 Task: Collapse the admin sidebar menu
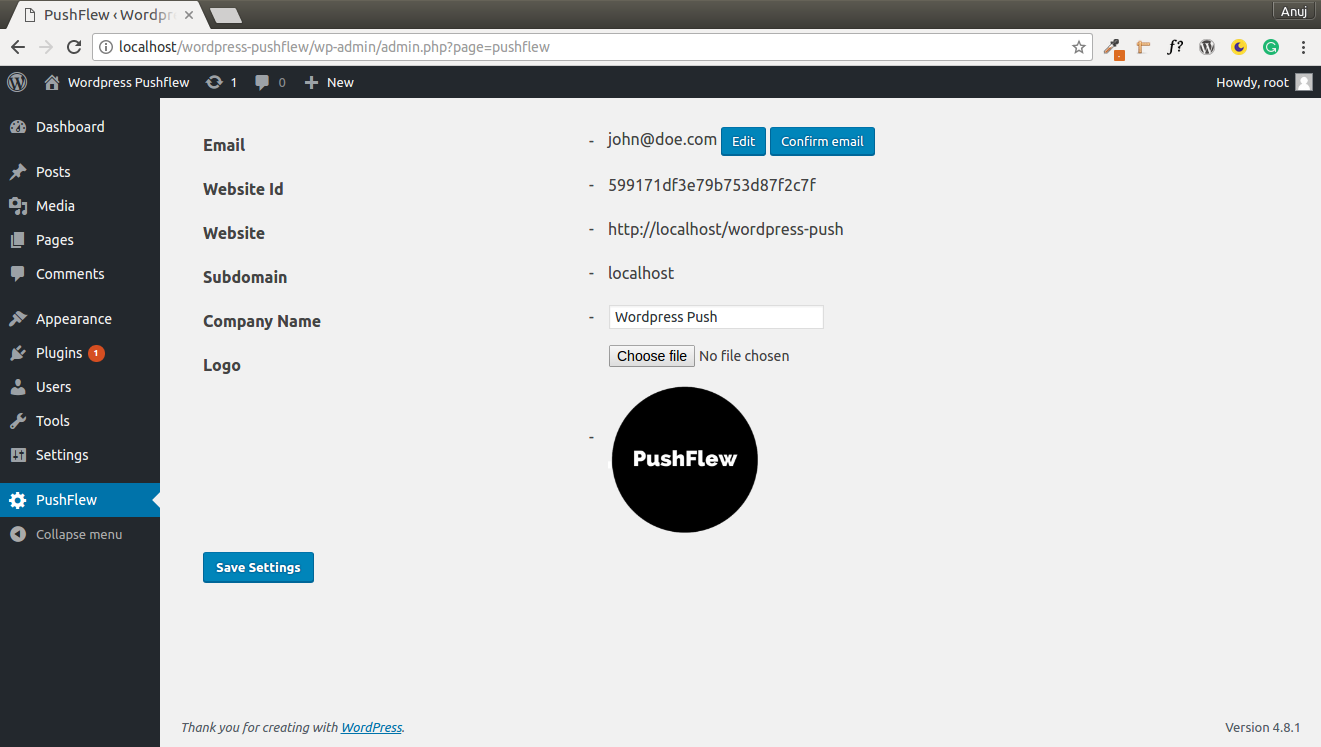pyautogui.click(x=80, y=534)
